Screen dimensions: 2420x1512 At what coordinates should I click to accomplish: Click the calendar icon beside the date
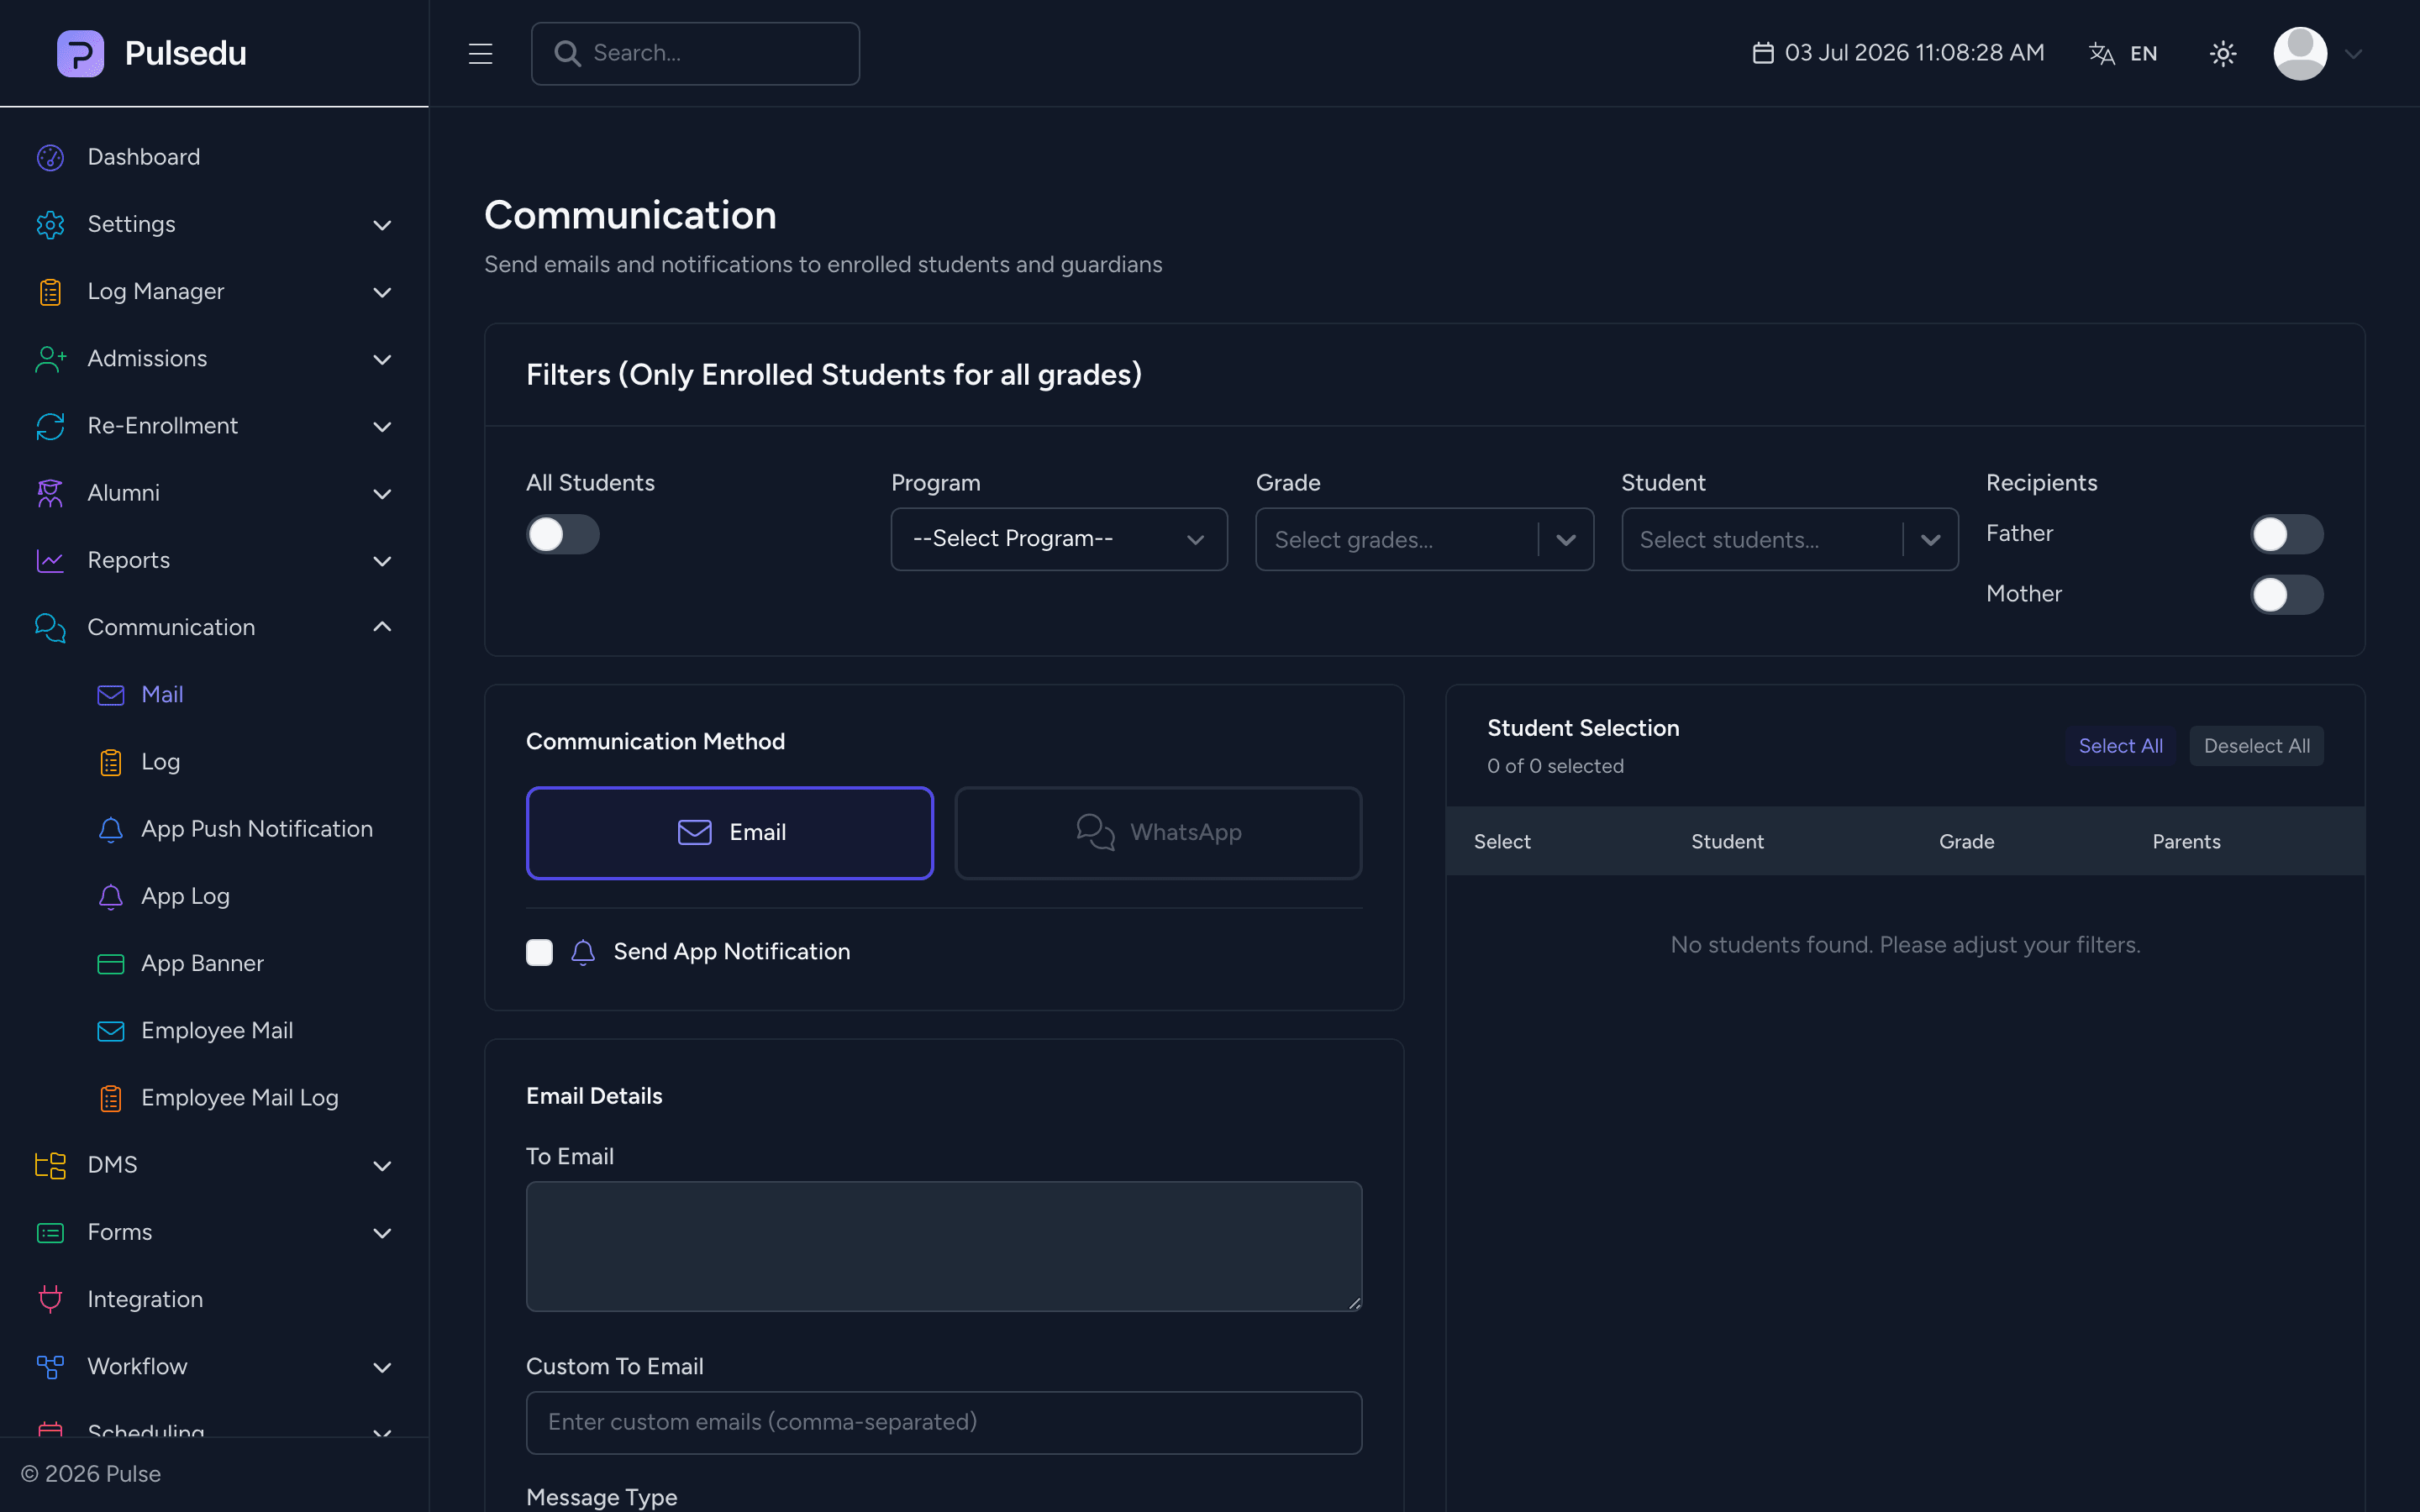click(1763, 53)
